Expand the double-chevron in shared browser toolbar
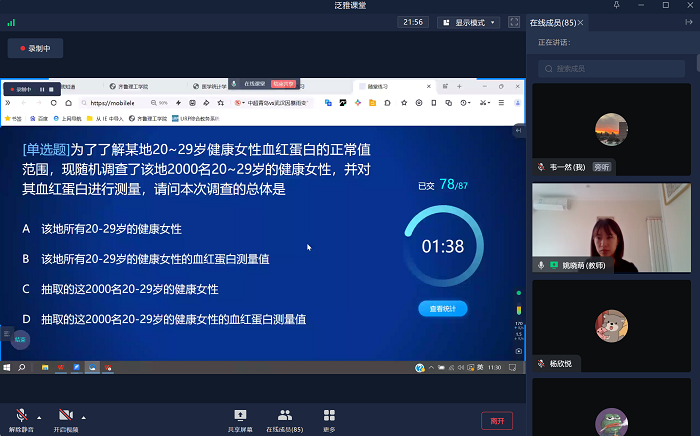The image size is (700, 436). coord(8,103)
